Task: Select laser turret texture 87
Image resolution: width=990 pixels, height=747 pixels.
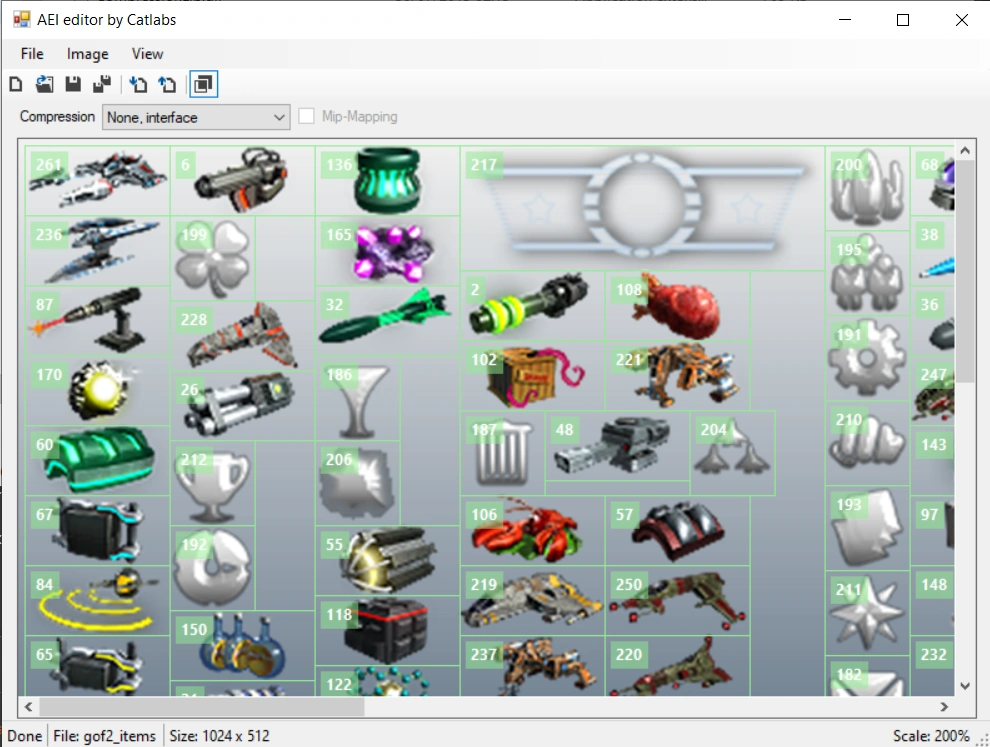Action: pos(97,321)
